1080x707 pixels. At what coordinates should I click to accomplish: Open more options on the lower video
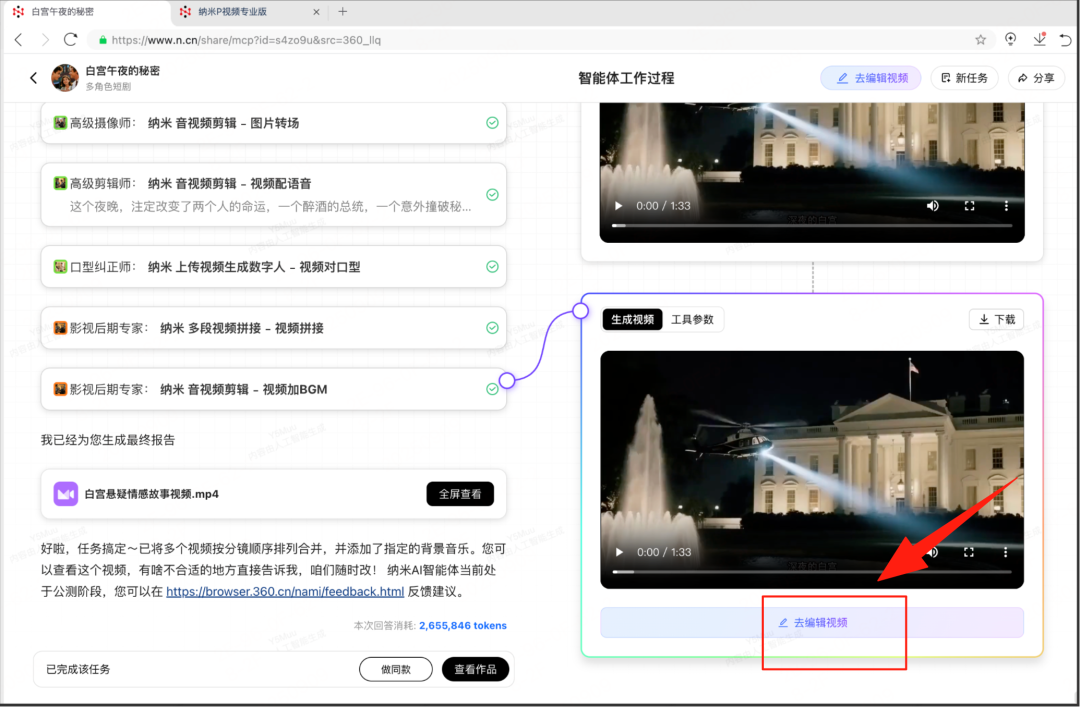click(1006, 552)
